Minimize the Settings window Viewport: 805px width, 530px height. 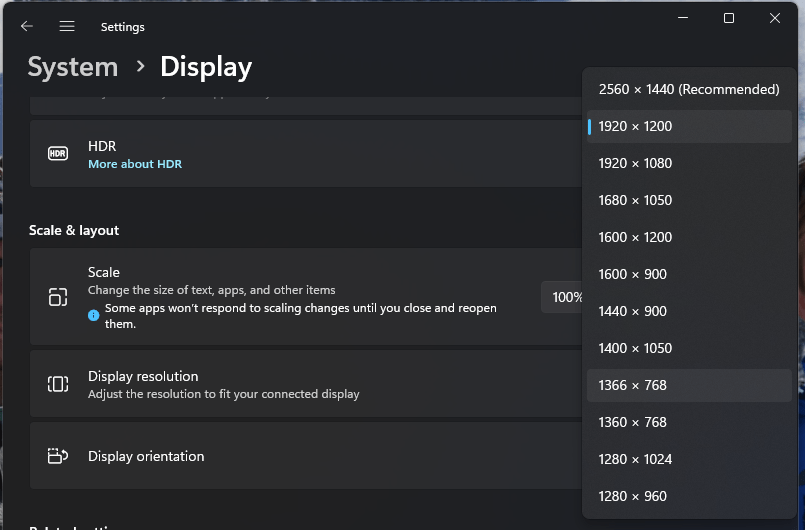click(683, 18)
